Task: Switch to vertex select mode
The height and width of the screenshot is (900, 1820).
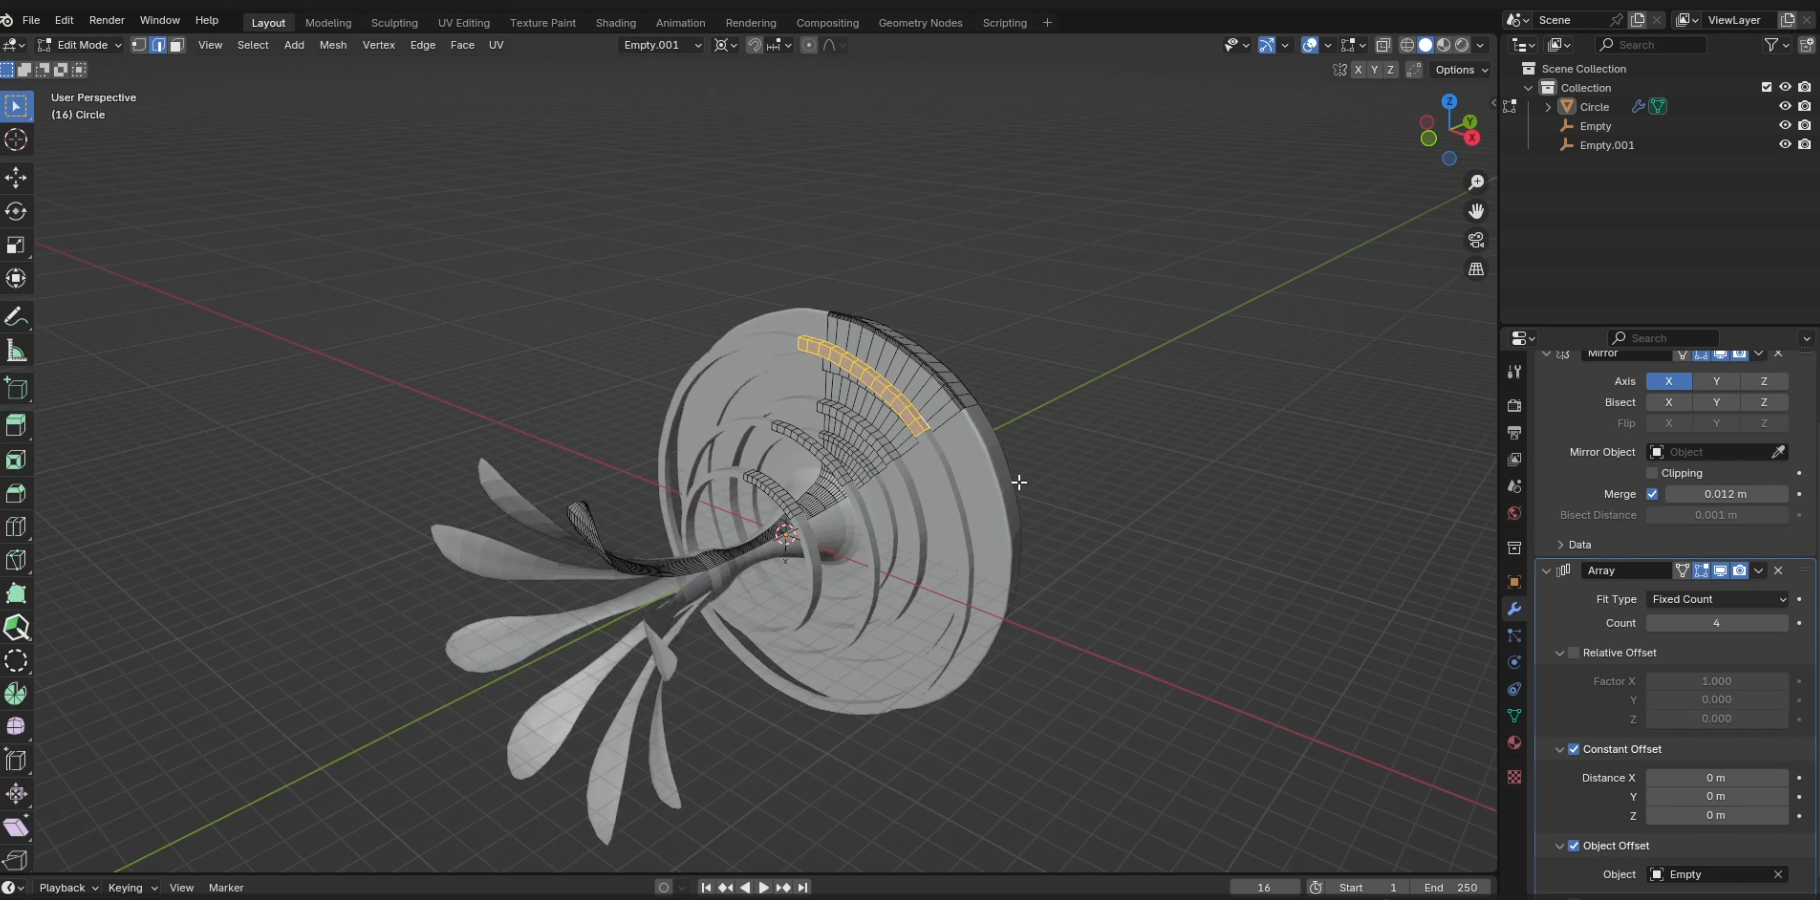Action: point(140,45)
